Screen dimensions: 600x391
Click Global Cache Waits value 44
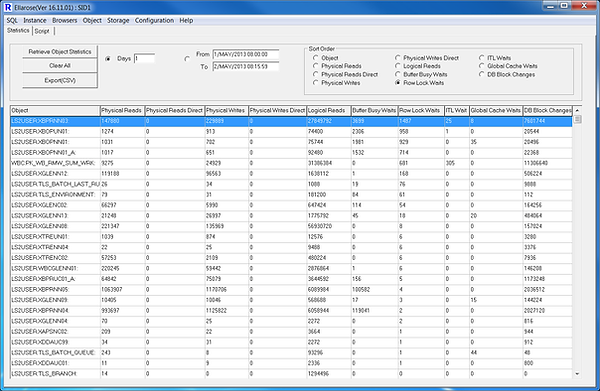coord(474,353)
